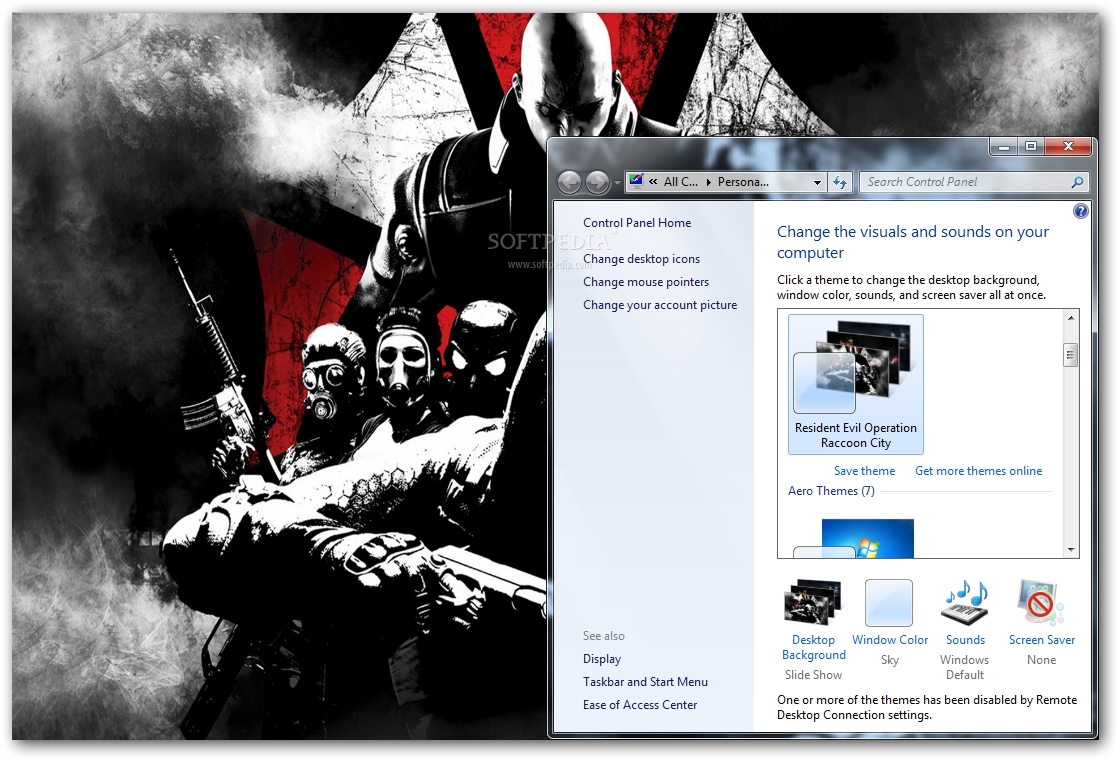Open Change your account picture link
This screenshot has width=1119, height=760.
659,305
